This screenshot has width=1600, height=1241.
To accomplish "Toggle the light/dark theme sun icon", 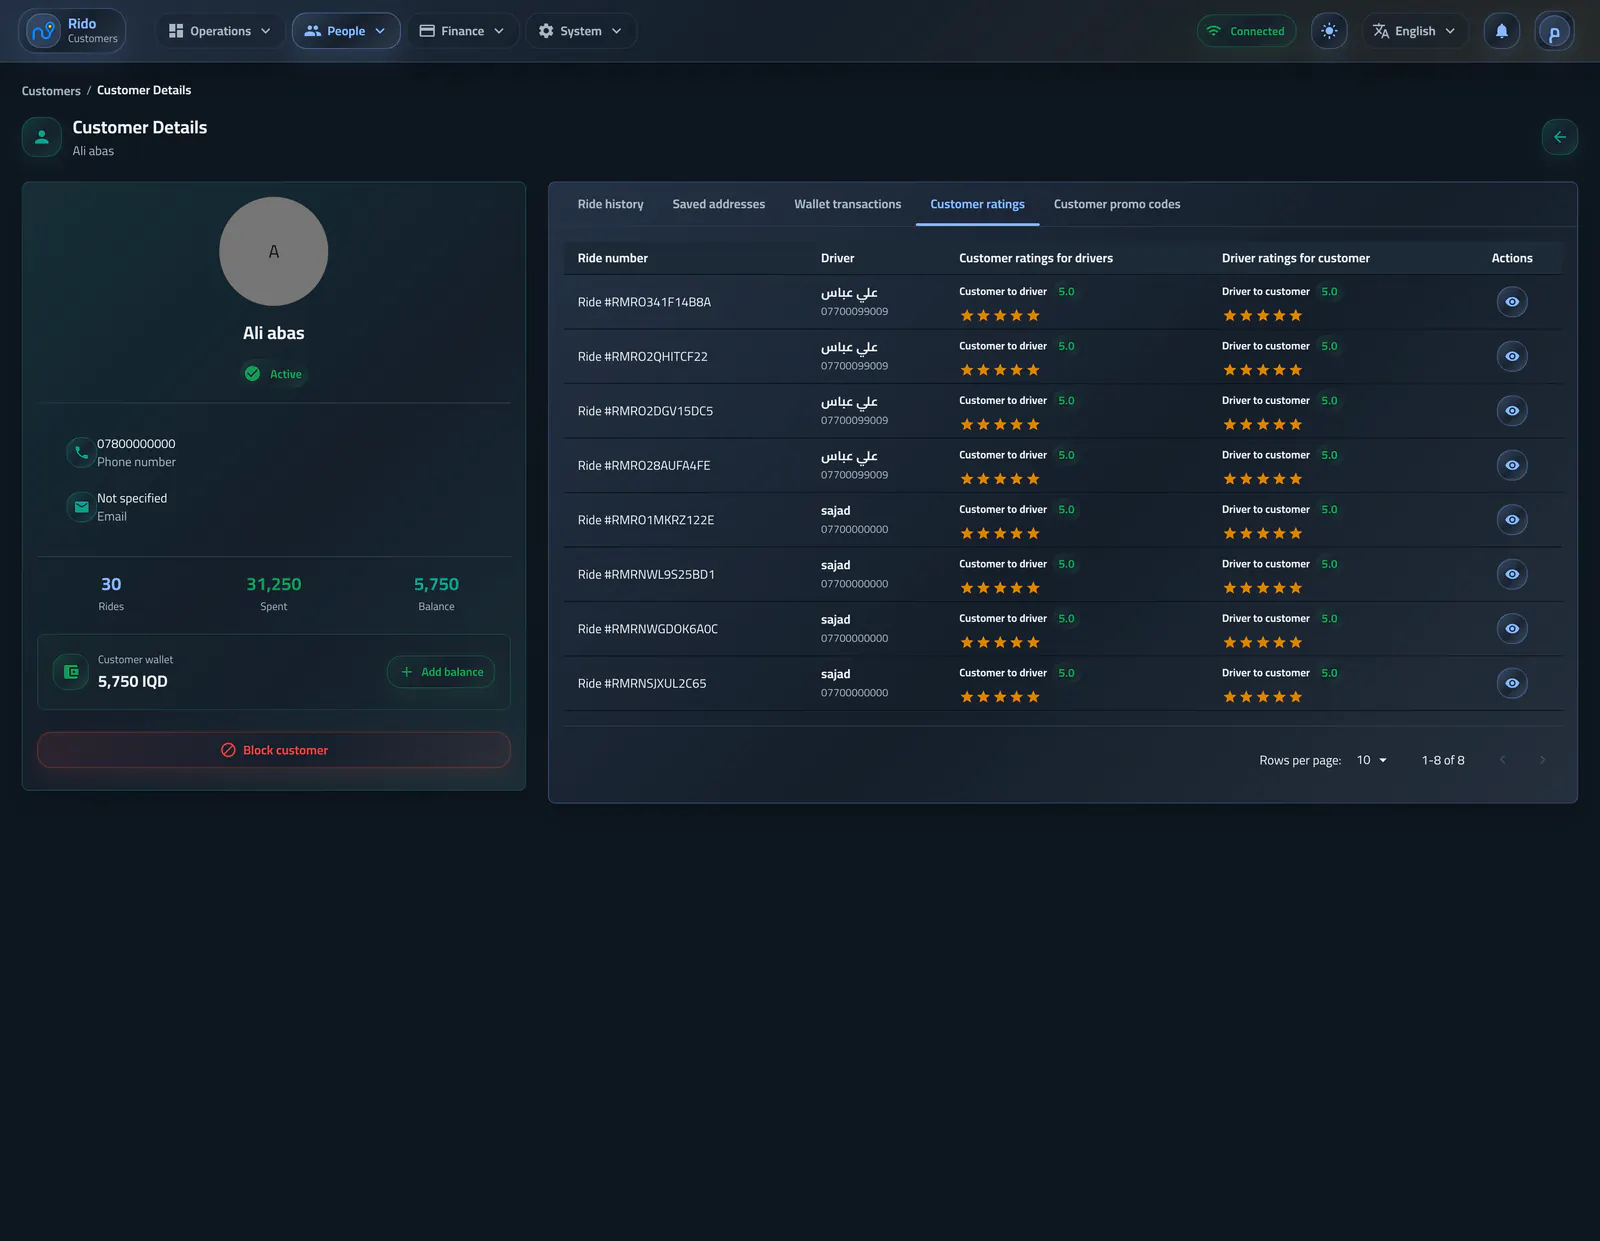I will (1329, 31).
